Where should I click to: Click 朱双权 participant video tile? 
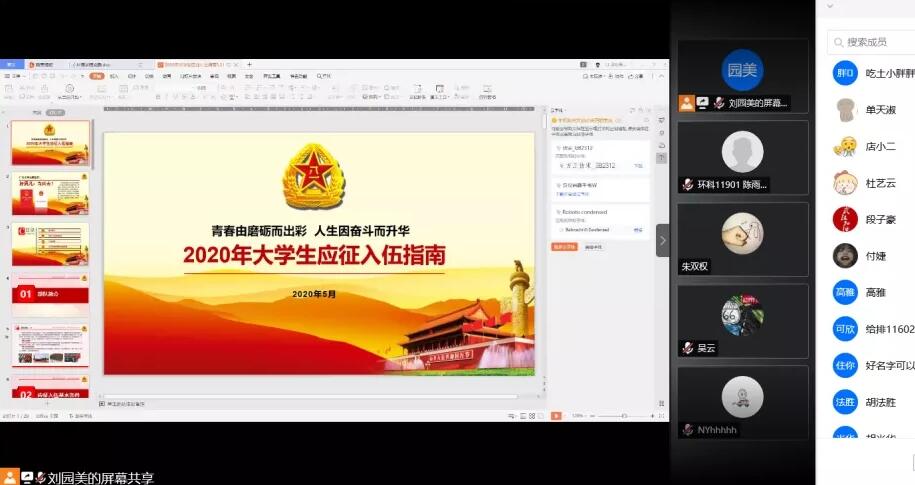coord(743,239)
